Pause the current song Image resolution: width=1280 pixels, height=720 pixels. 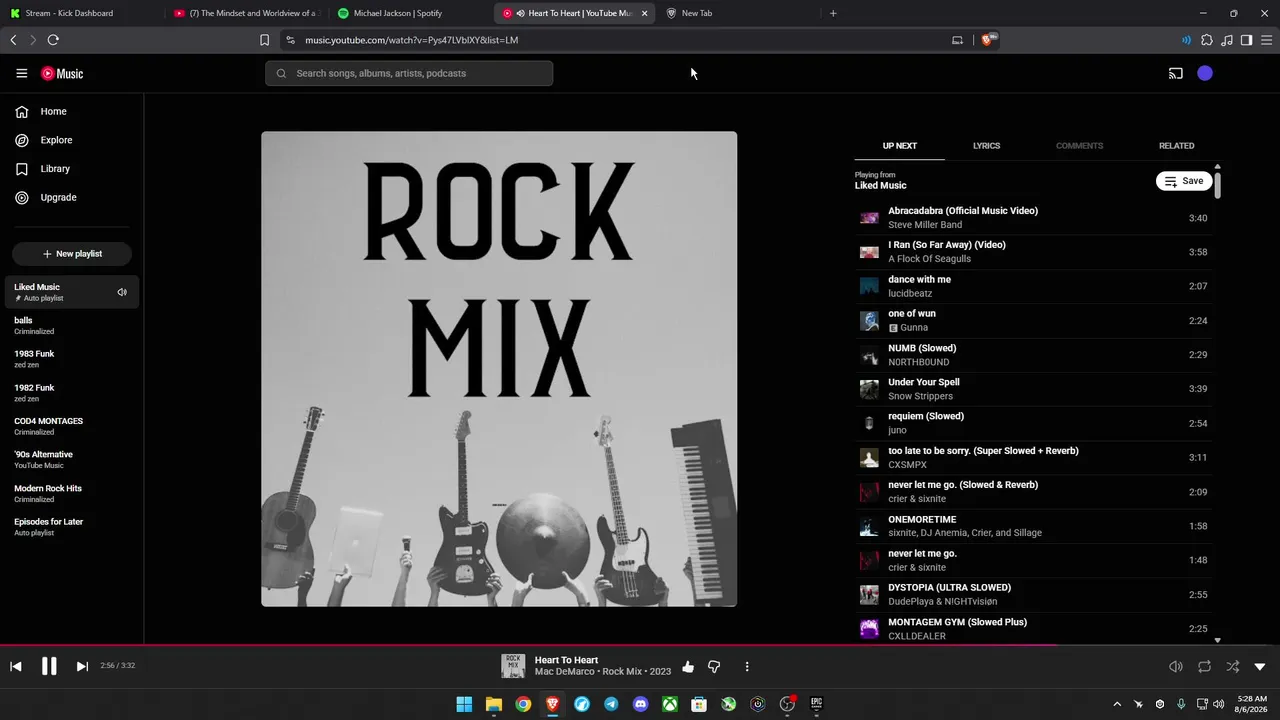[x=49, y=666]
